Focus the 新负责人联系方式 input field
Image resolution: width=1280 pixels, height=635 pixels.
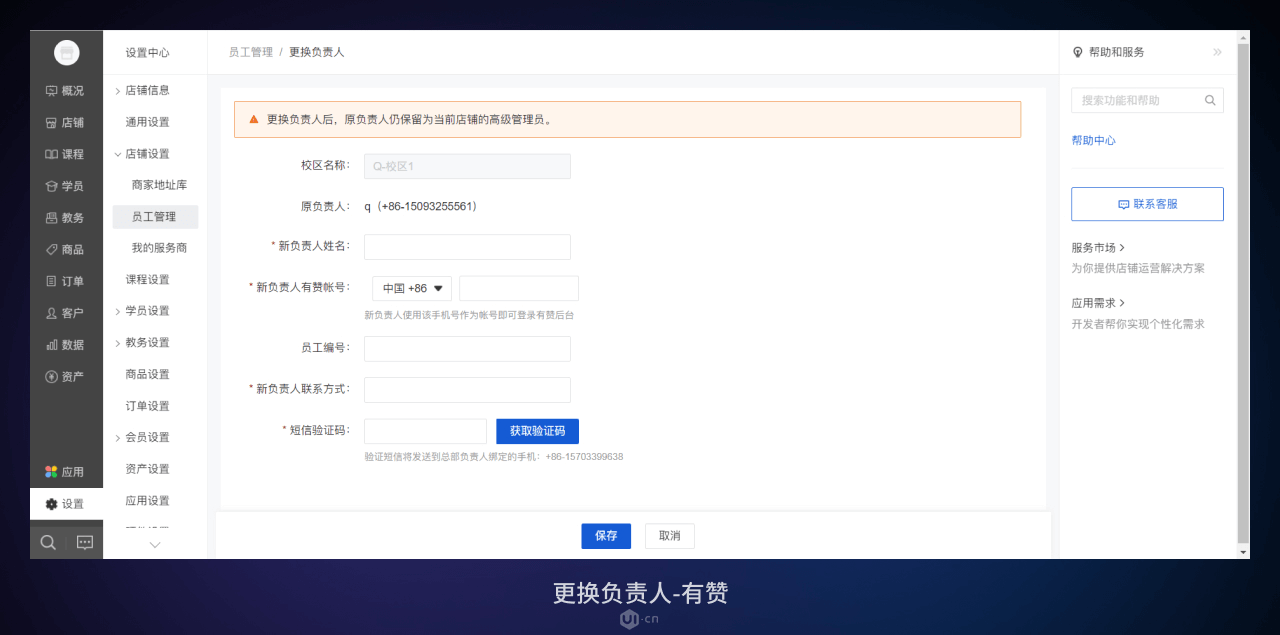pos(467,390)
